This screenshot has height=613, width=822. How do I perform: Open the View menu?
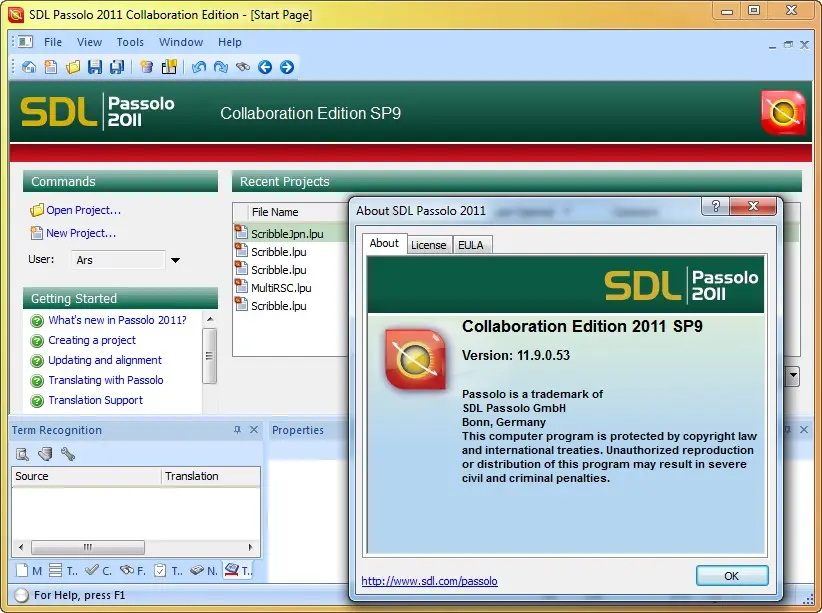point(90,42)
